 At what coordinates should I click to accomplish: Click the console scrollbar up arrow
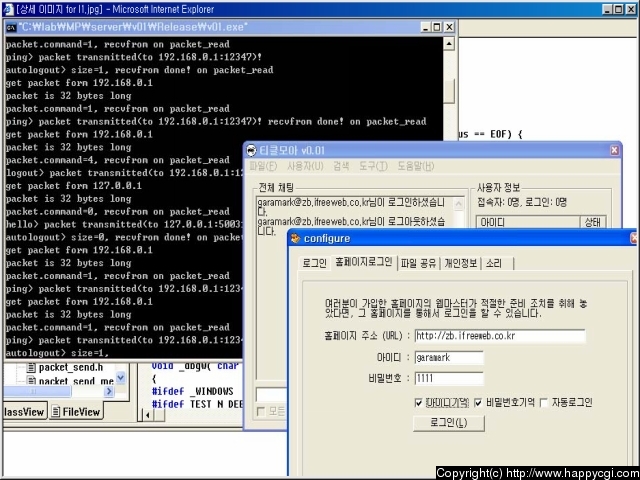tap(449, 43)
